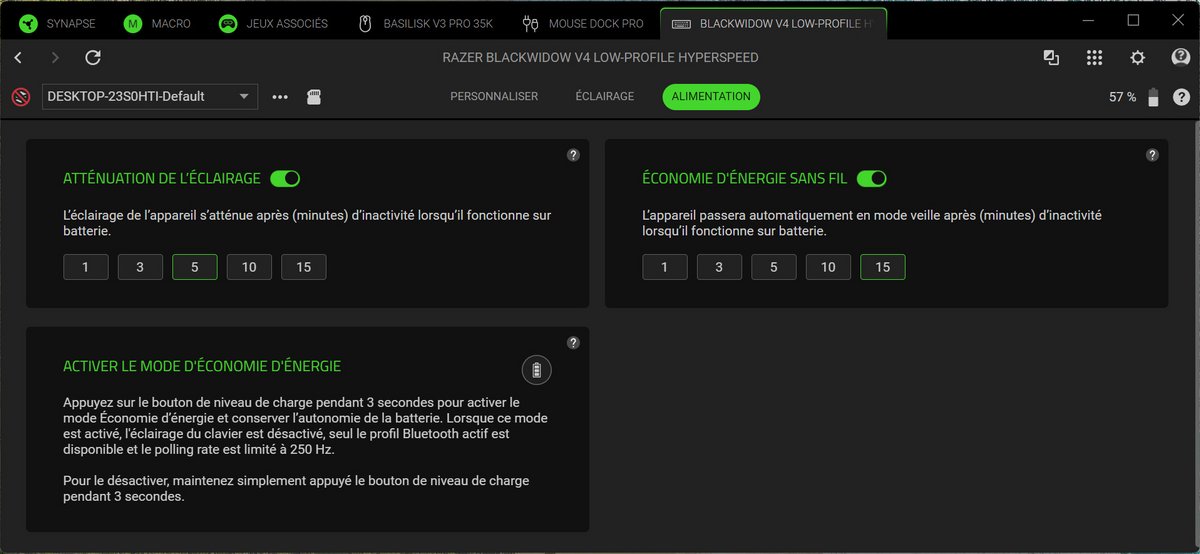This screenshot has width=1200, height=554.
Task: Switch to the Éclairage tab
Action: (x=604, y=97)
